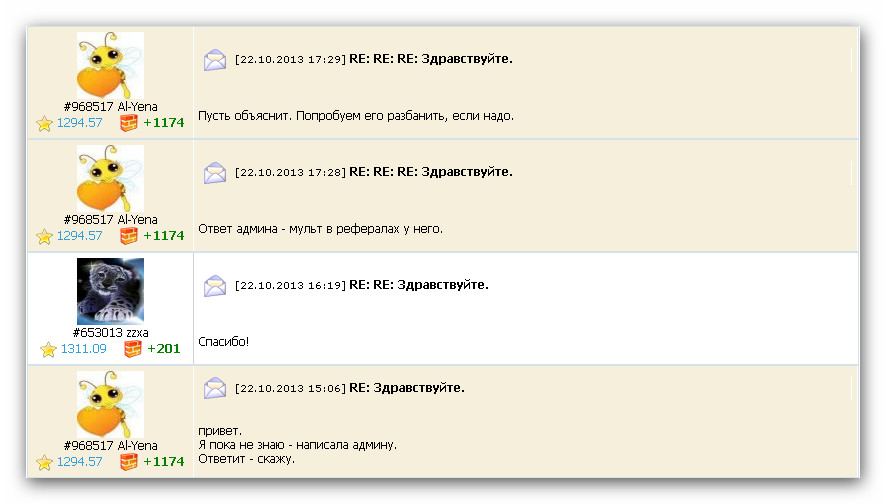Open the #653013 zzxa user profile
The image size is (886, 504).
(110, 333)
